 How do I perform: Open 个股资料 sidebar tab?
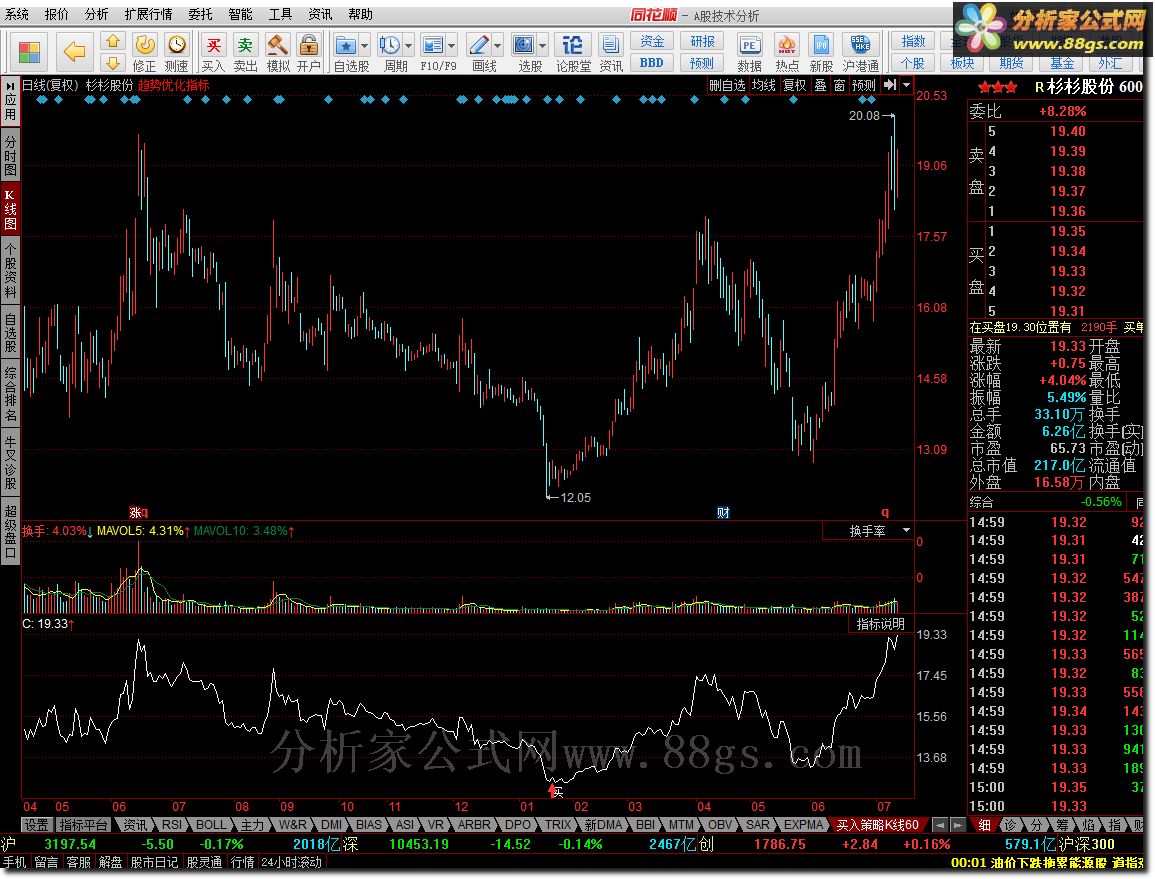tap(10, 270)
